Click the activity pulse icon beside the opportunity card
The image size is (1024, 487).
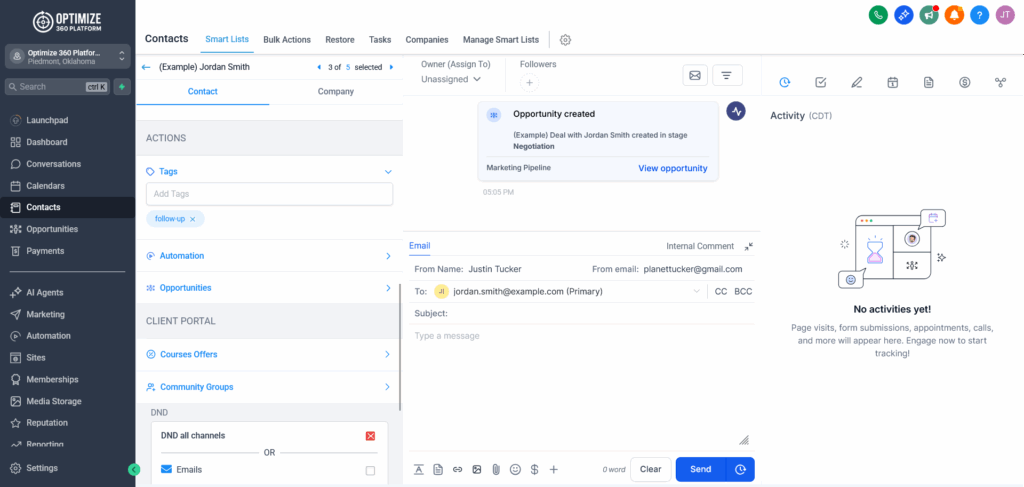point(737,111)
